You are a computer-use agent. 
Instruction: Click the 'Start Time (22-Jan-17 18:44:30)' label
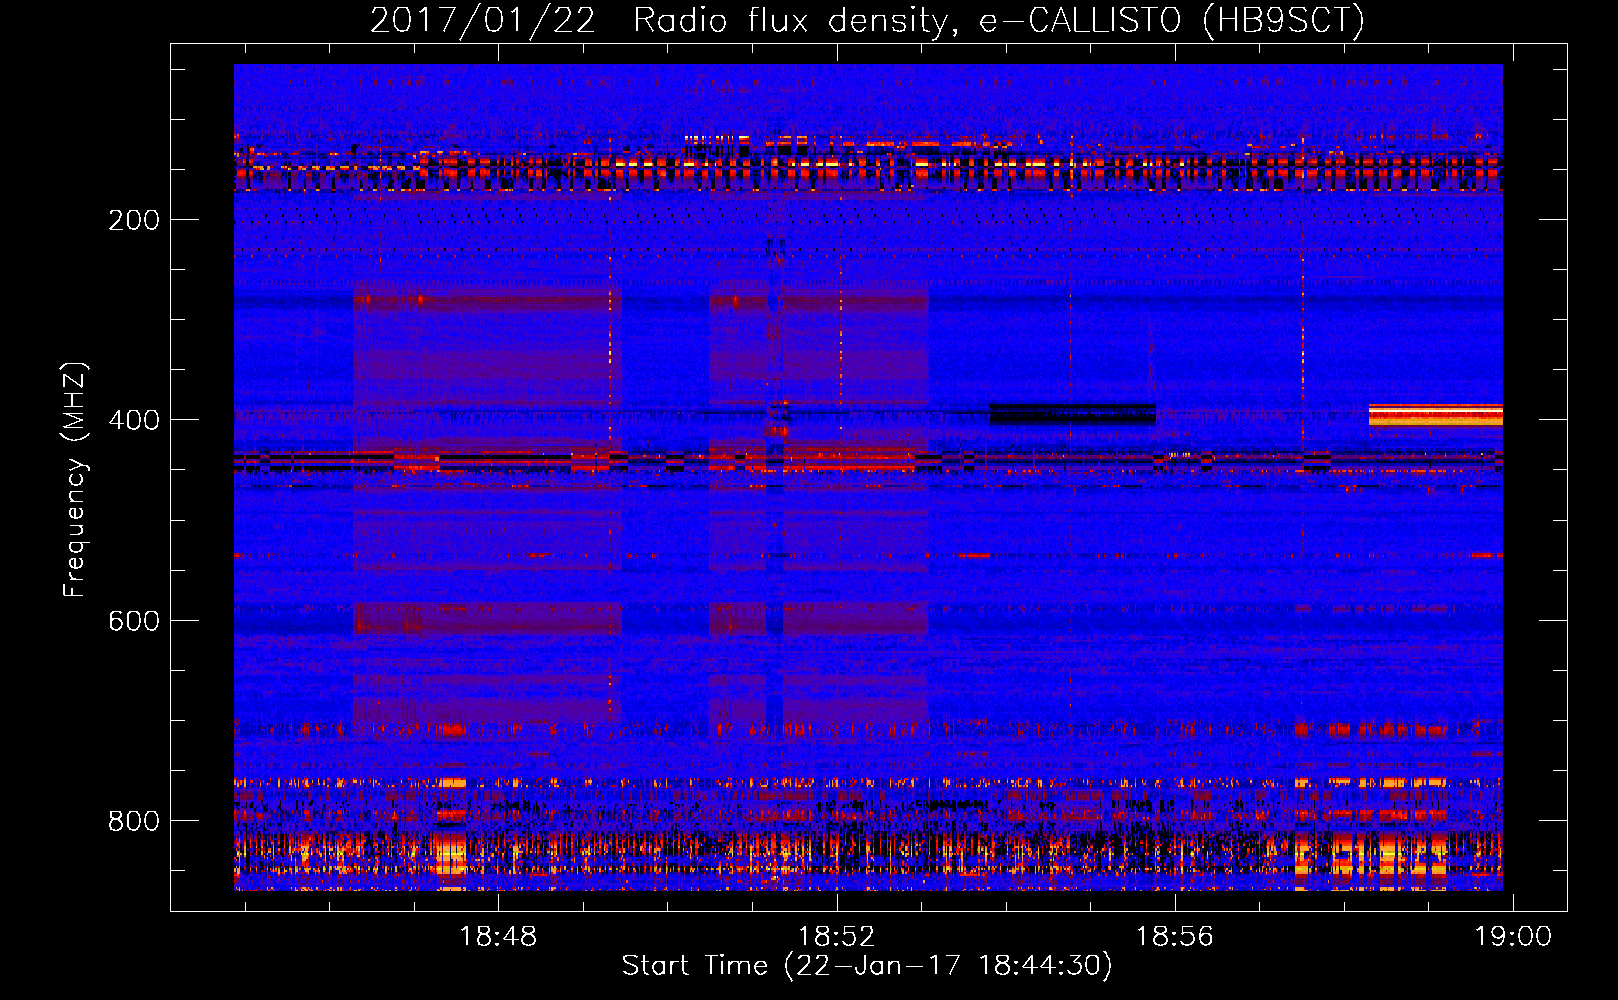[x=867, y=966]
